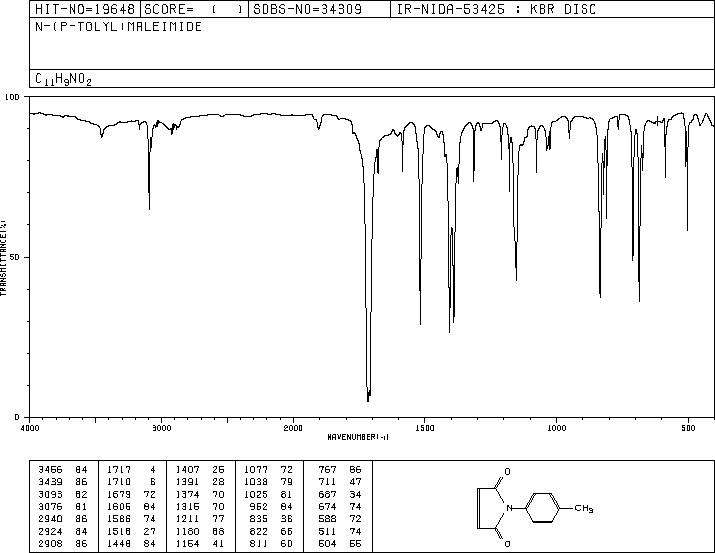Click the 4000 tick label on wavenumber axis

click(x=30, y=428)
